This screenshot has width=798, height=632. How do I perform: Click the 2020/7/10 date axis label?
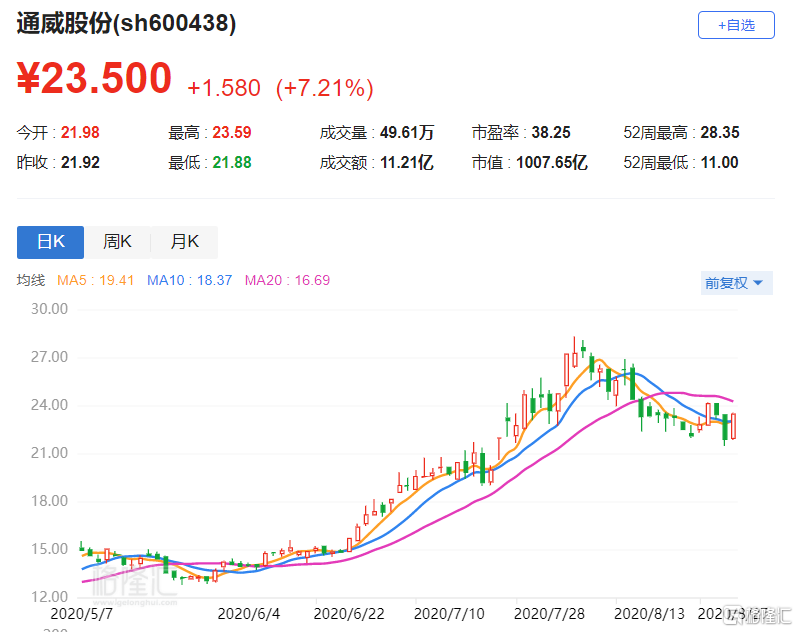(x=449, y=614)
